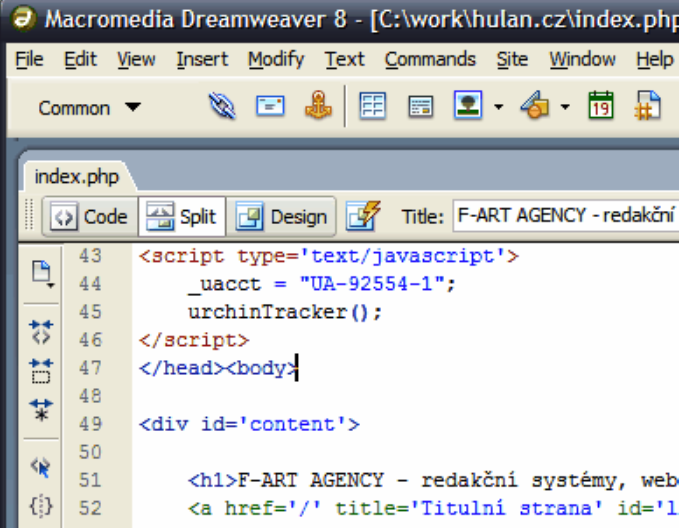Collapse Full Tag in coding toolbar

(x=41, y=332)
